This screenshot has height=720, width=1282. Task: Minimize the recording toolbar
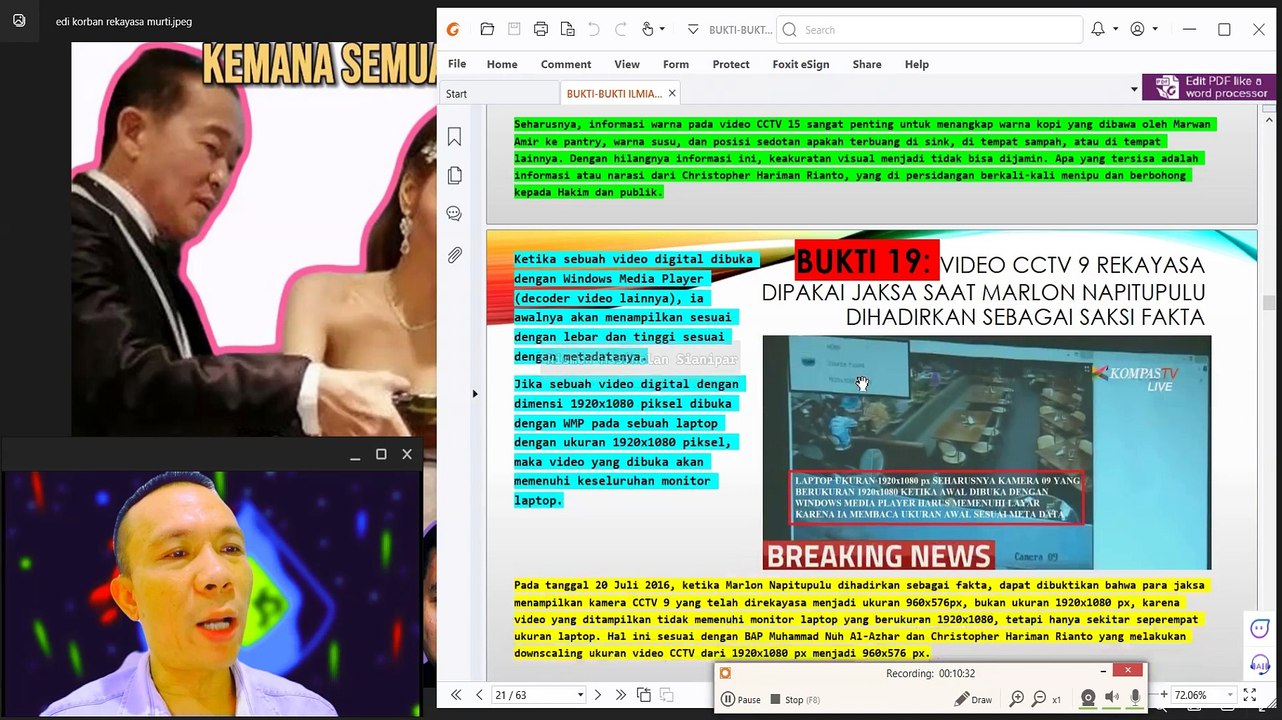click(x=1103, y=671)
